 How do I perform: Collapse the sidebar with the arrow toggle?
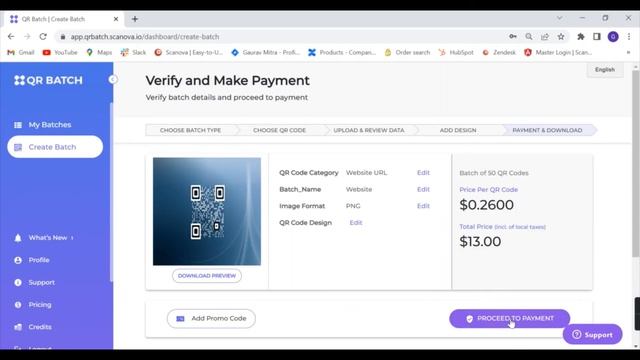[x=112, y=80]
